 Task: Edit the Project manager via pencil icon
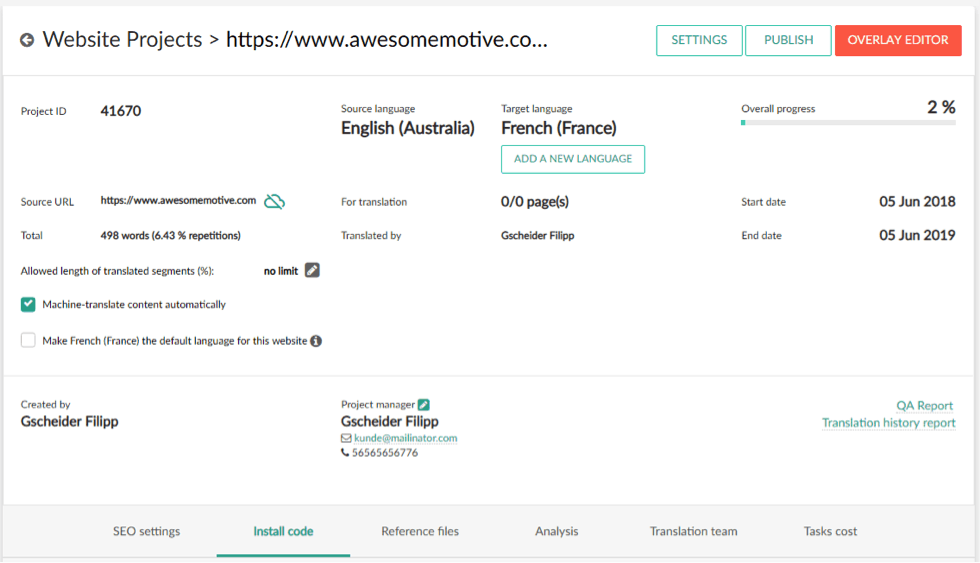tap(424, 404)
